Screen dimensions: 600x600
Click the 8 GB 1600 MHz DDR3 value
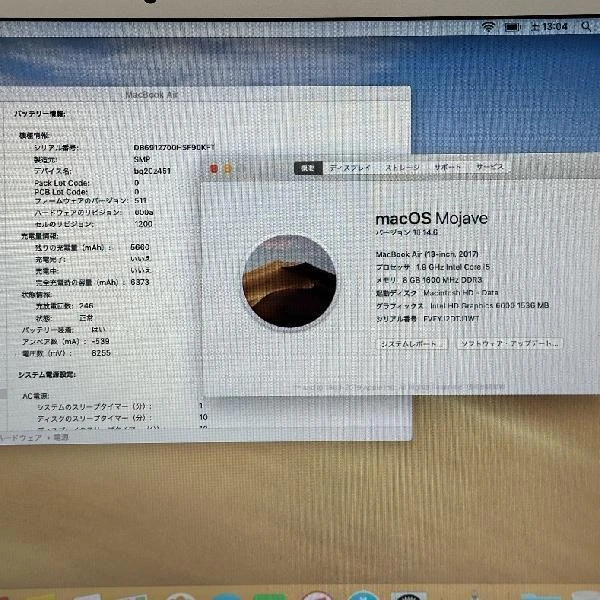(442, 280)
